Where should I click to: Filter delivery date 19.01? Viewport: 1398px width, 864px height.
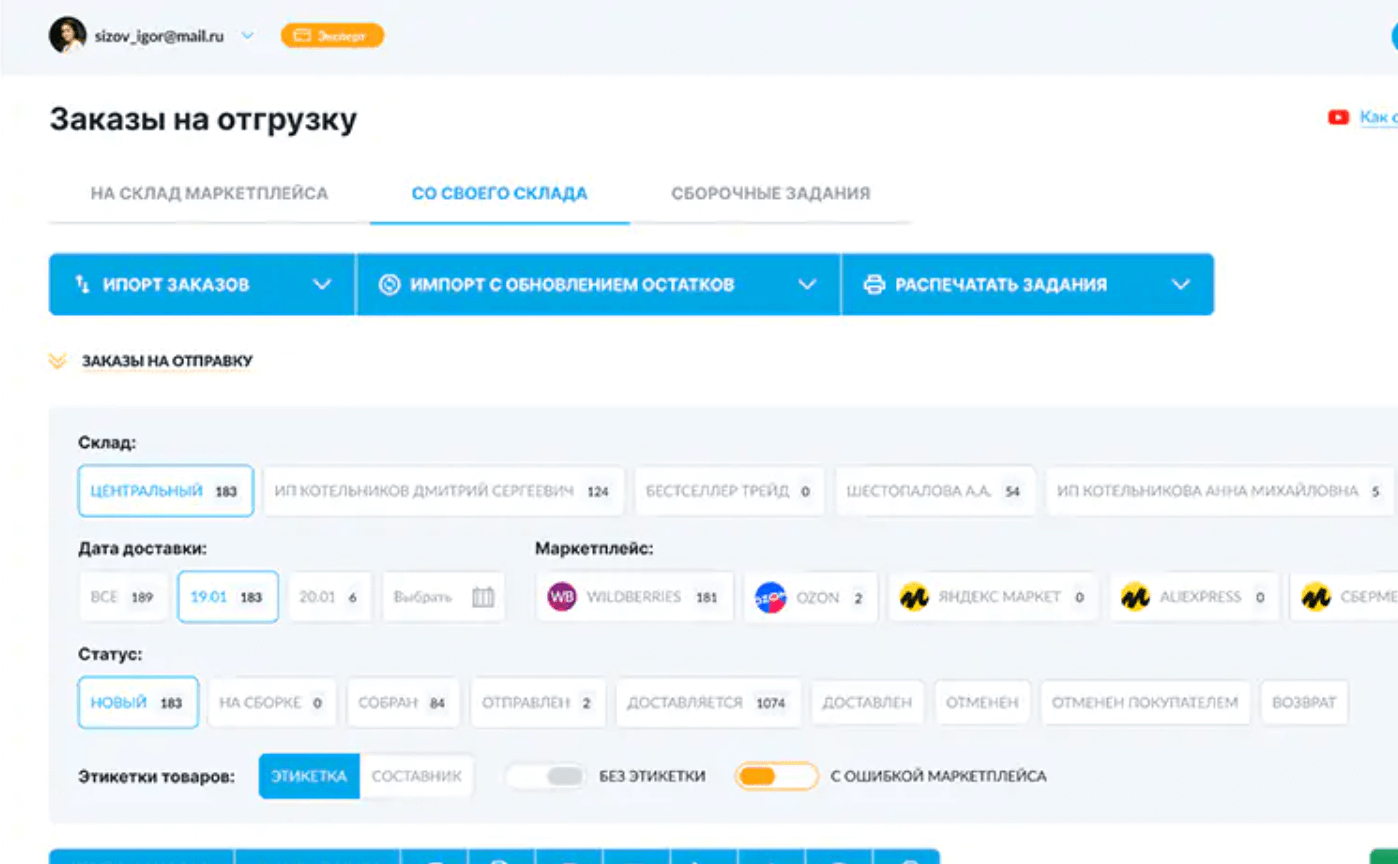coord(228,597)
